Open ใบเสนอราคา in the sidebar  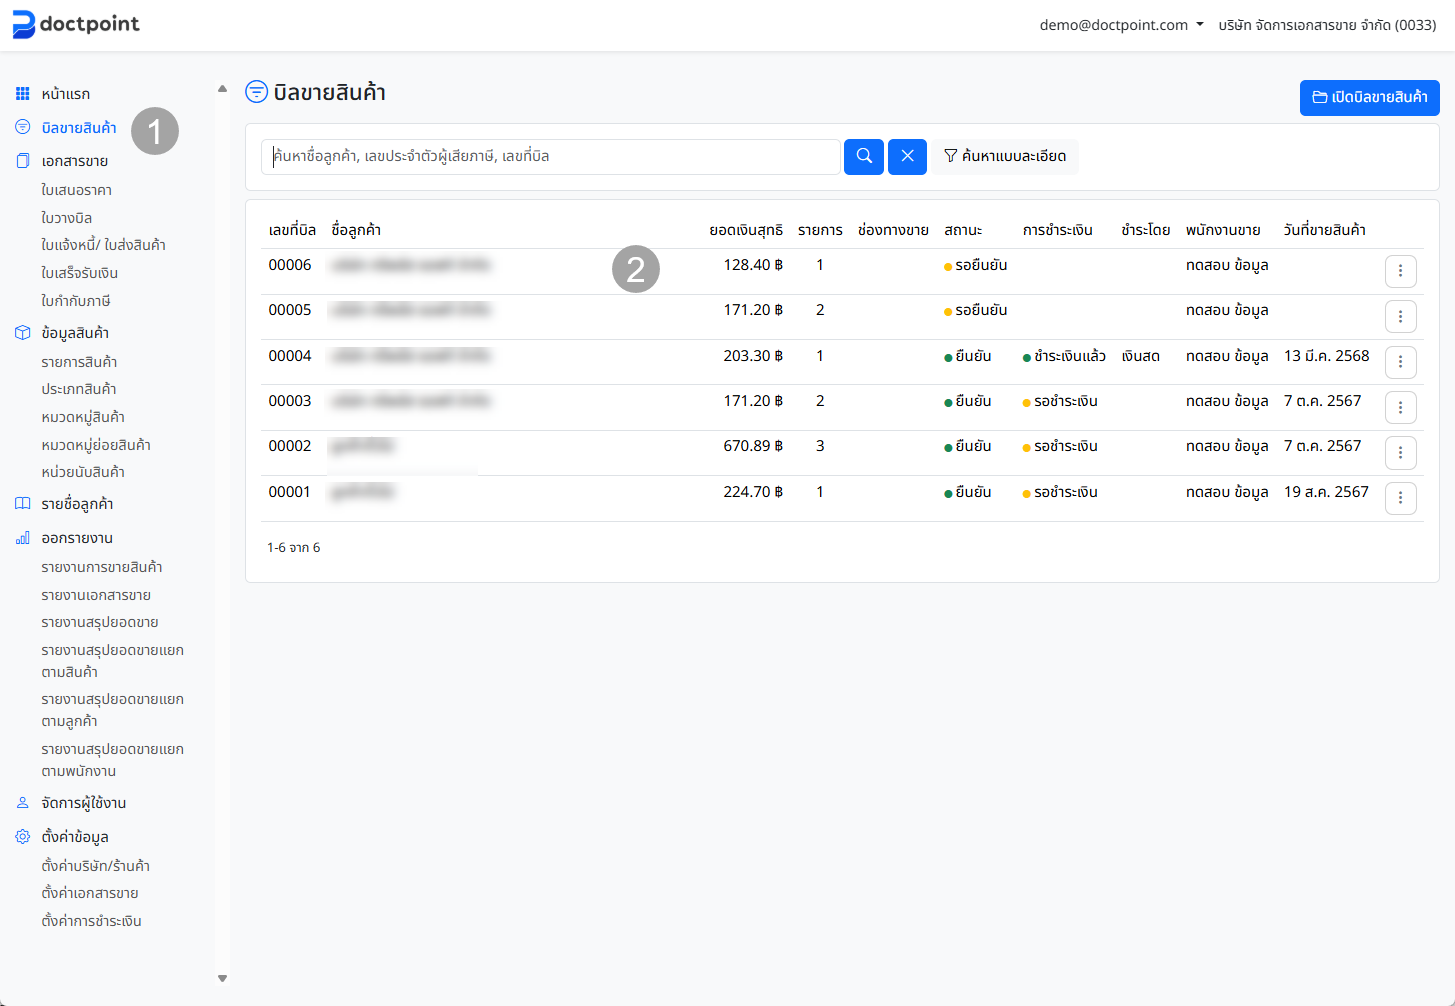[x=76, y=190]
